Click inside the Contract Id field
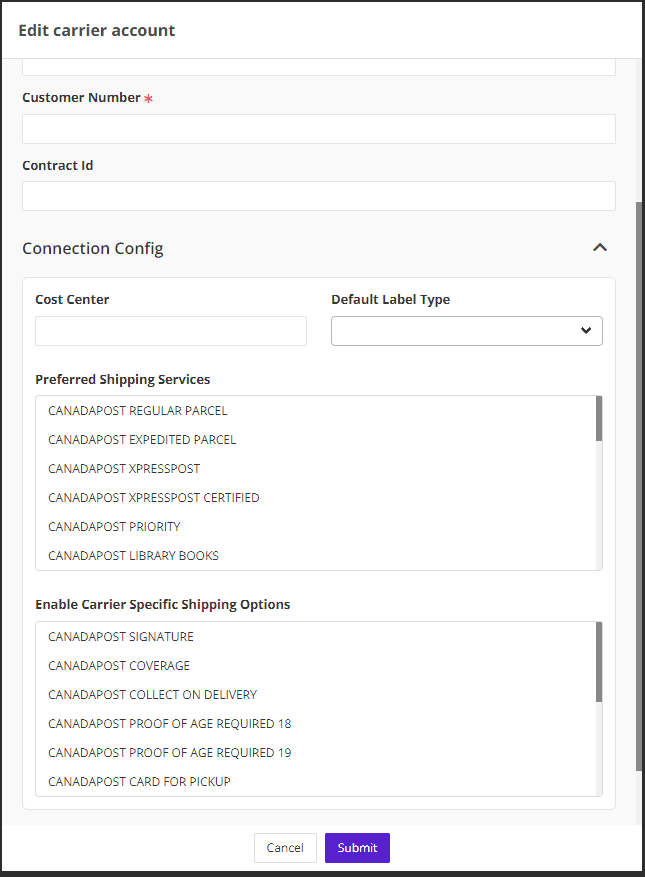Viewport: 645px width, 877px height. (x=318, y=196)
